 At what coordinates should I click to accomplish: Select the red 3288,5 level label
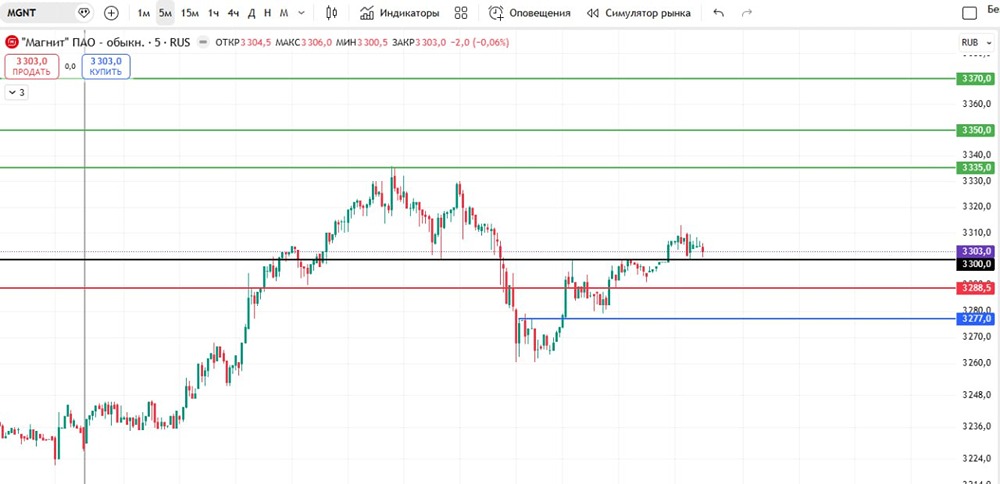click(975, 288)
